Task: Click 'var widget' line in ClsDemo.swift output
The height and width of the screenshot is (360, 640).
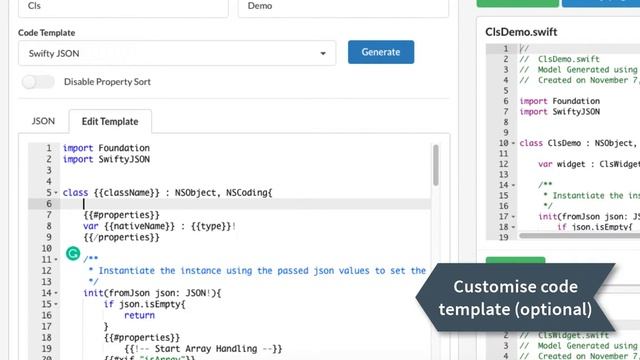Action: pos(589,164)
